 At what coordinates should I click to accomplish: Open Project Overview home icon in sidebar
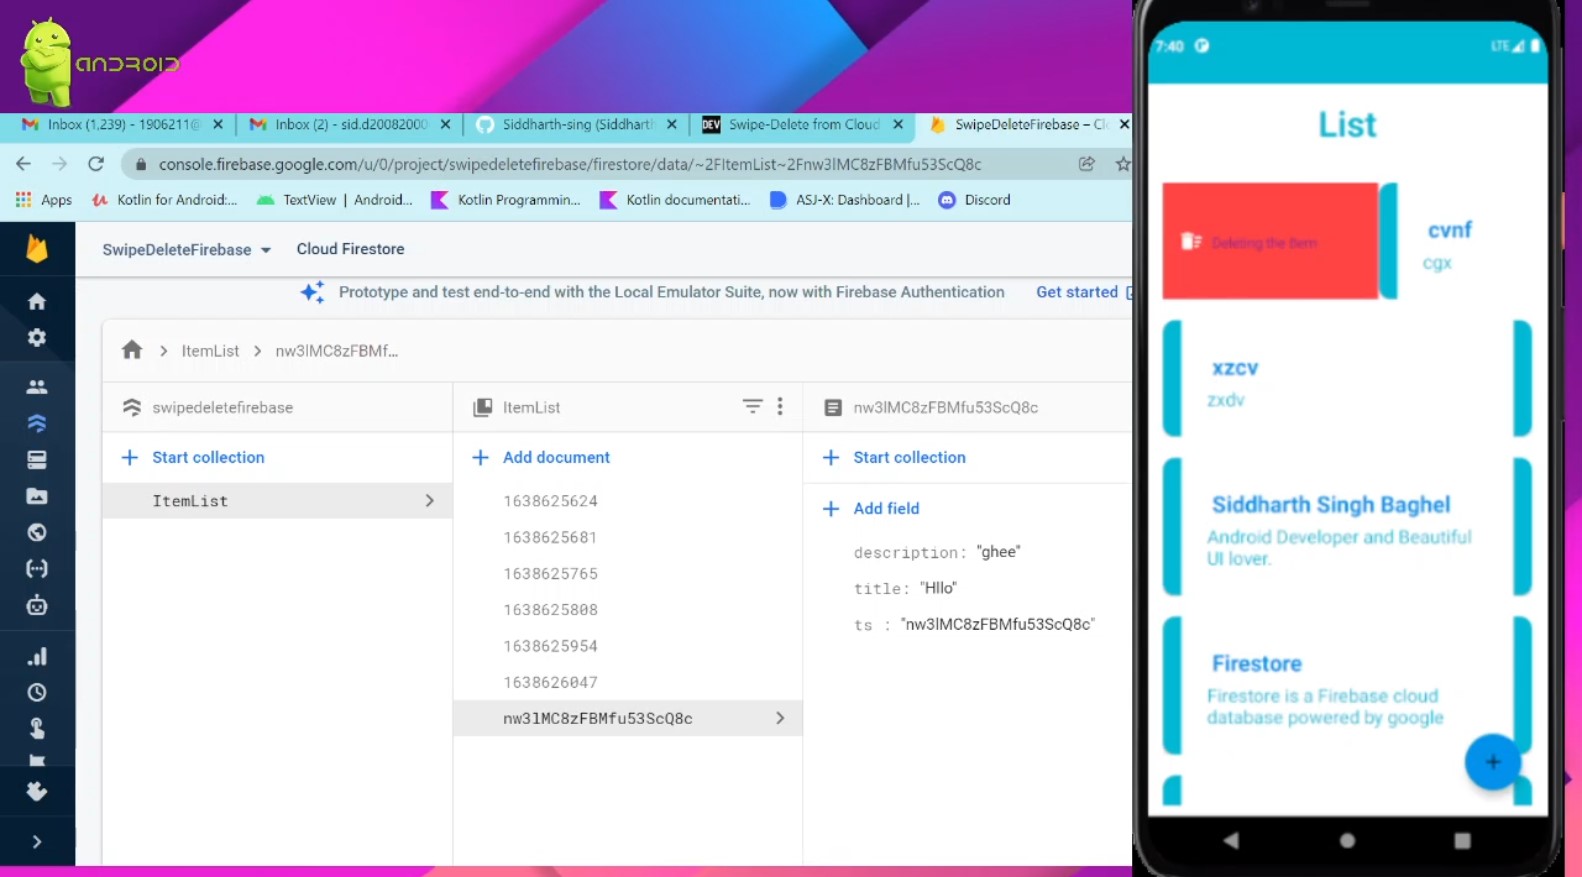[37, 301]
